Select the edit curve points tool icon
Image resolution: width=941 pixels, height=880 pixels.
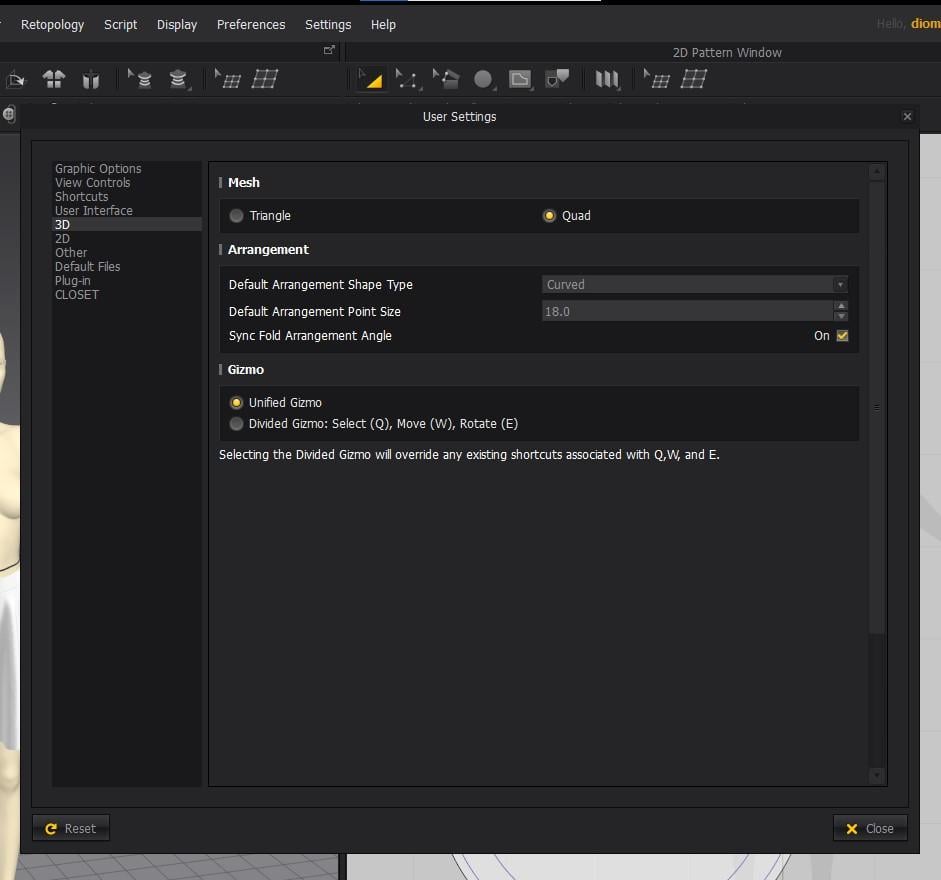[x=407, y=79]
